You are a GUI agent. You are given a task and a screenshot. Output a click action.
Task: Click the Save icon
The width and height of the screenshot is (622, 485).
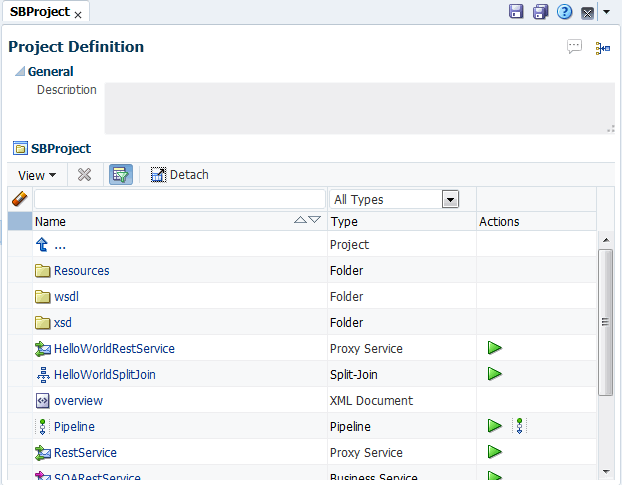click(516, 12)
